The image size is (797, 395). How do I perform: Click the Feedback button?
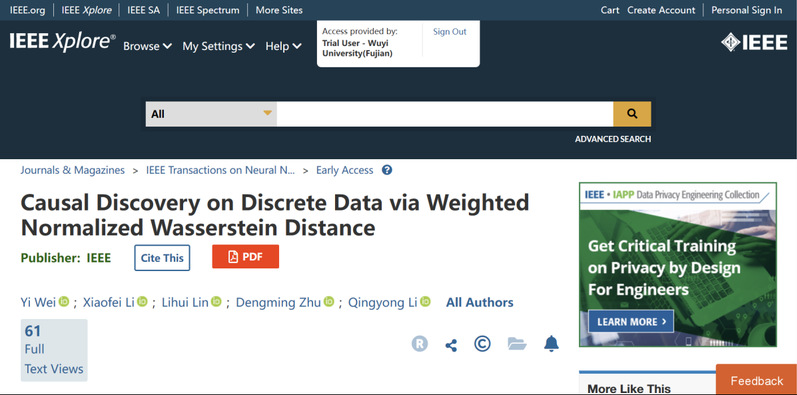click(x=756, y=380)
